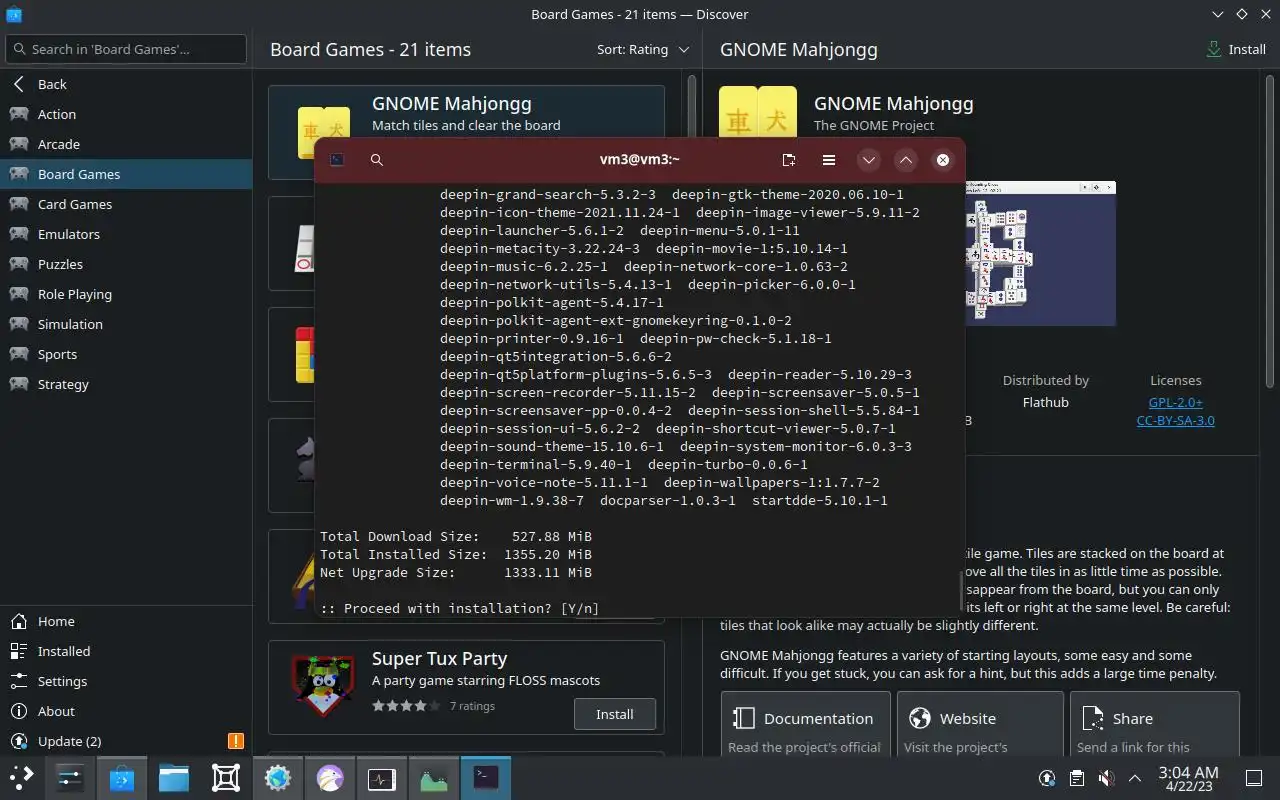Click the show desktop button

(x=1253, y=778)
